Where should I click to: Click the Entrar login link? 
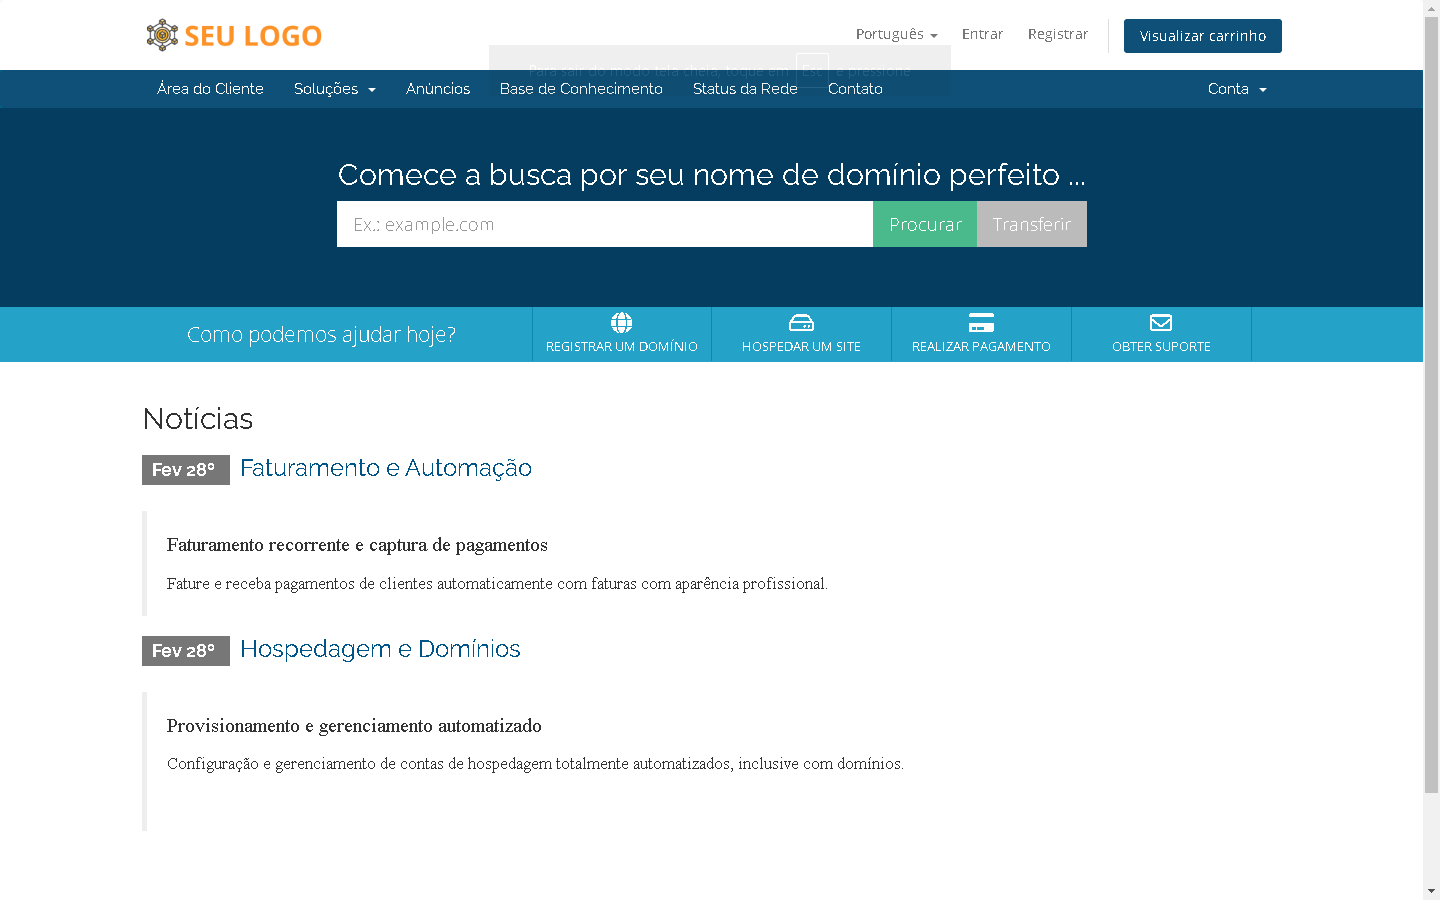point(982,34)
